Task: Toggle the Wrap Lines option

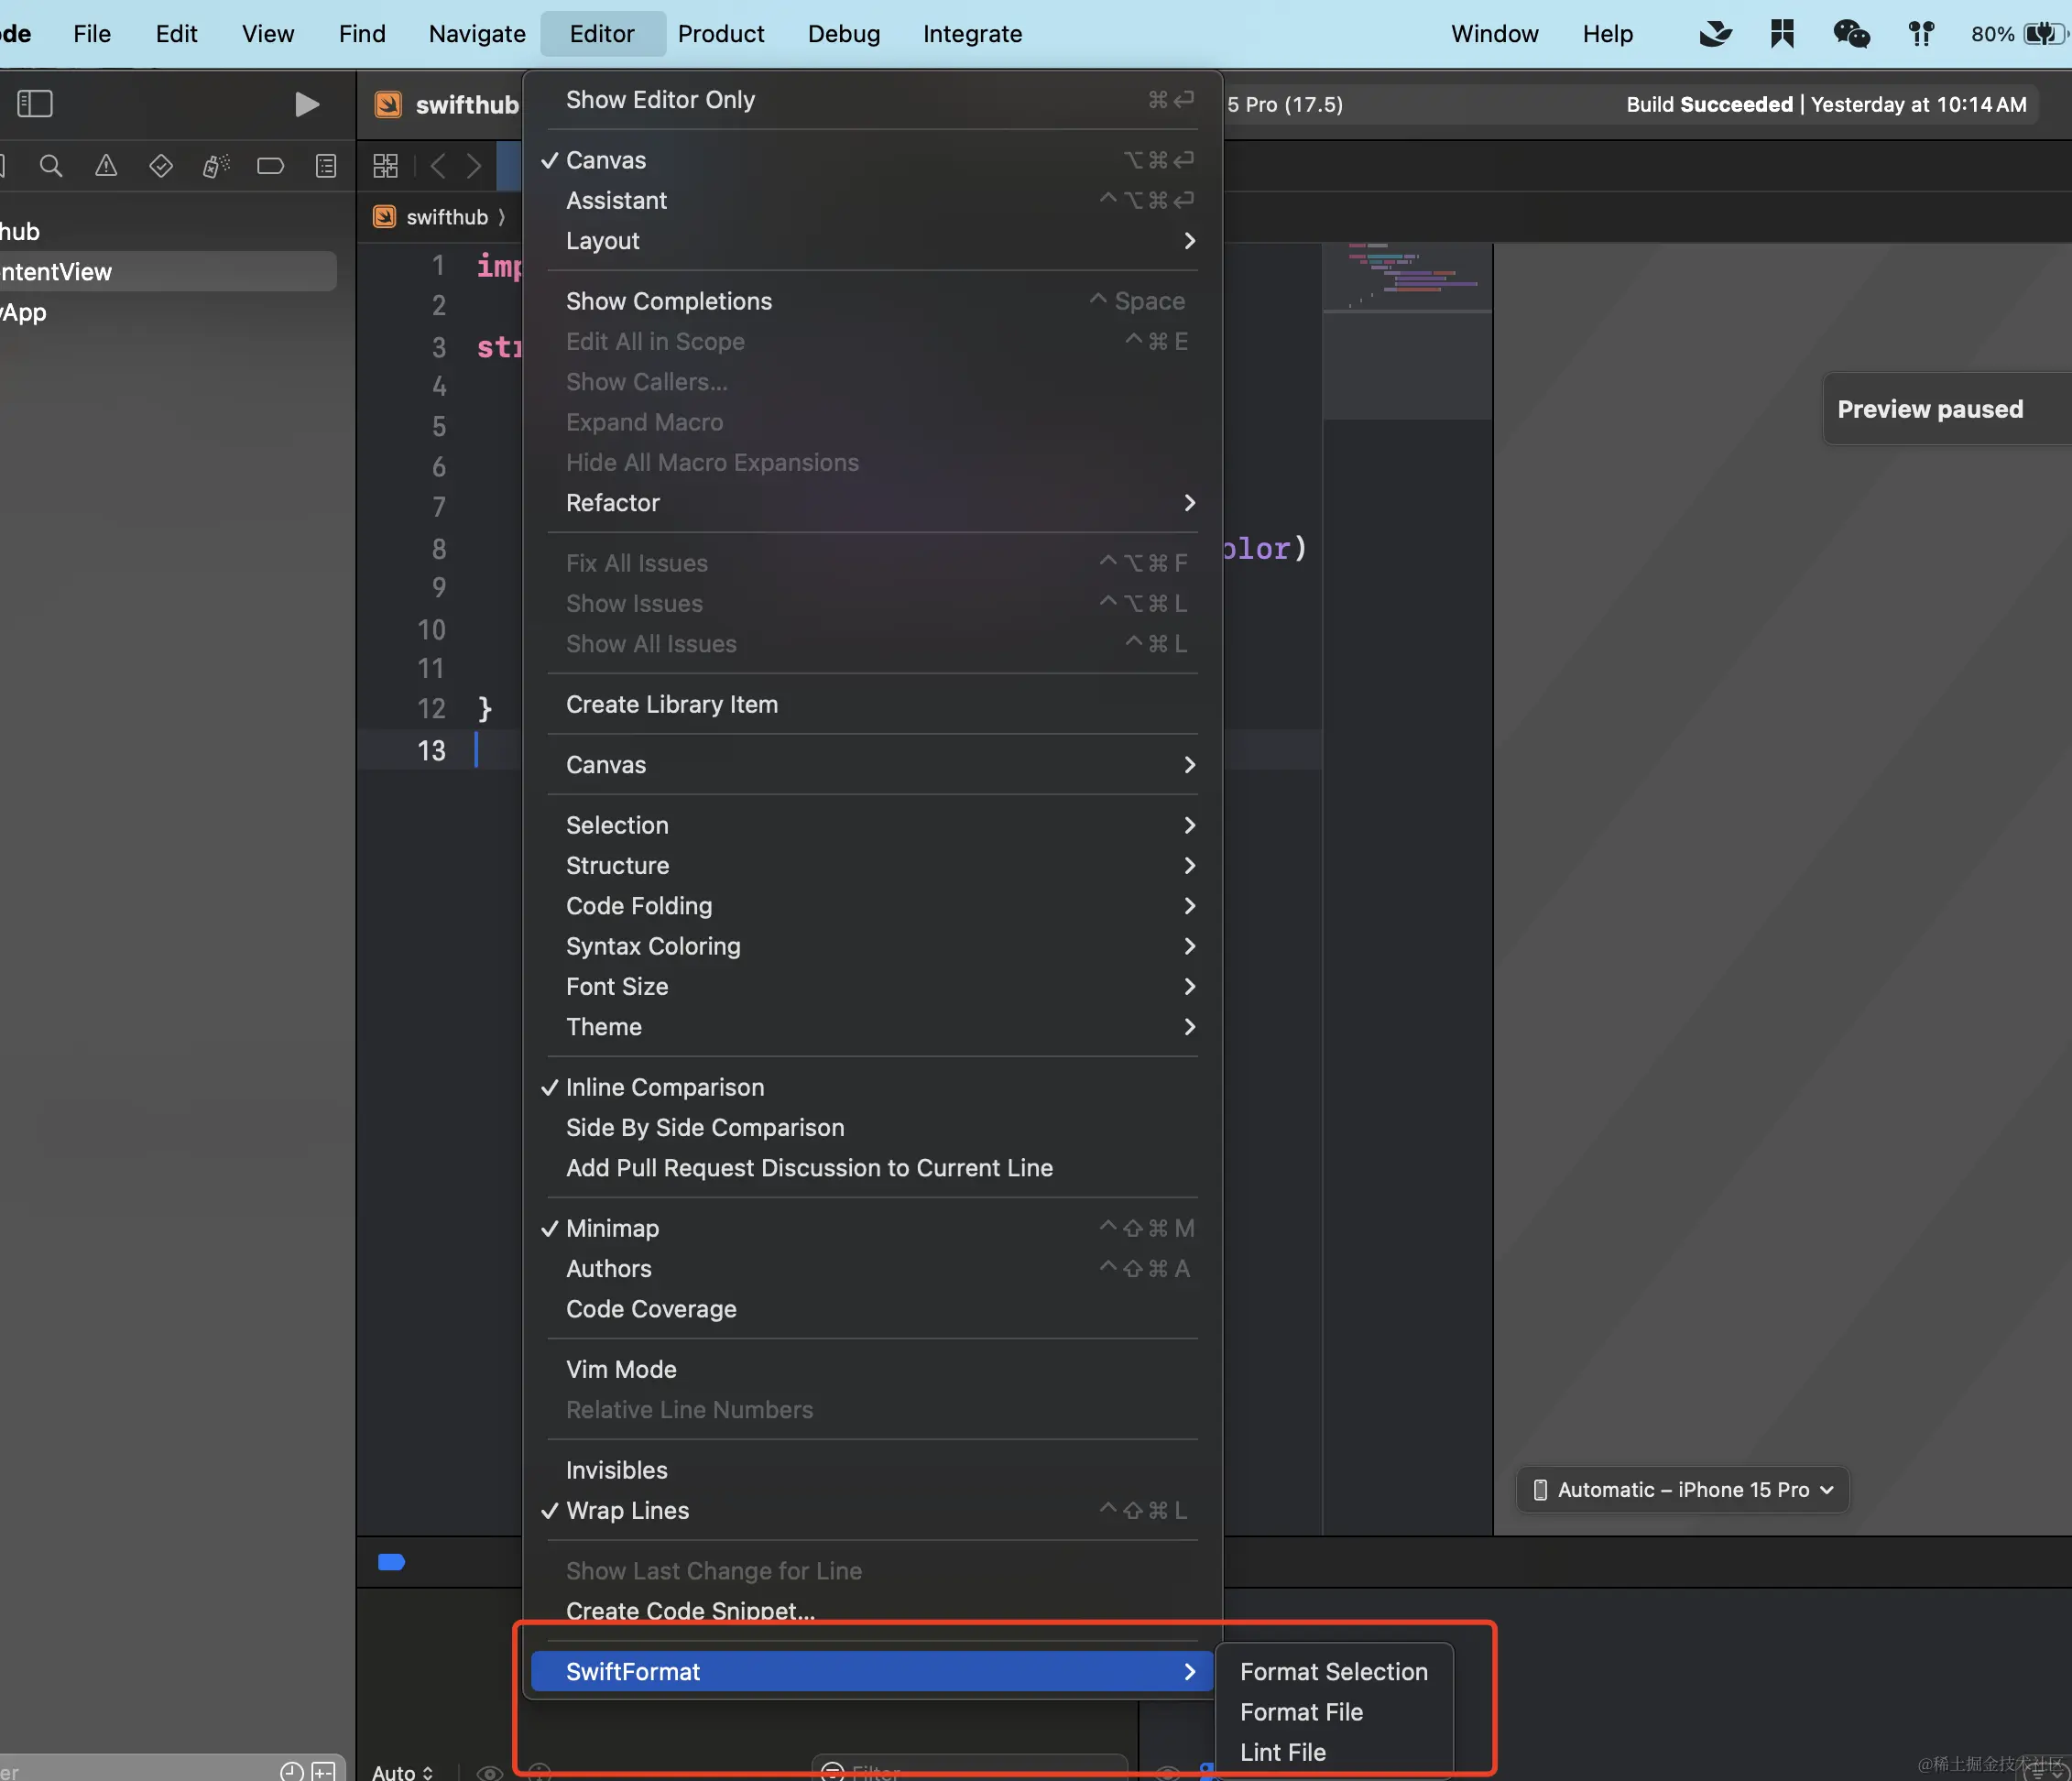Action: 627,1510
